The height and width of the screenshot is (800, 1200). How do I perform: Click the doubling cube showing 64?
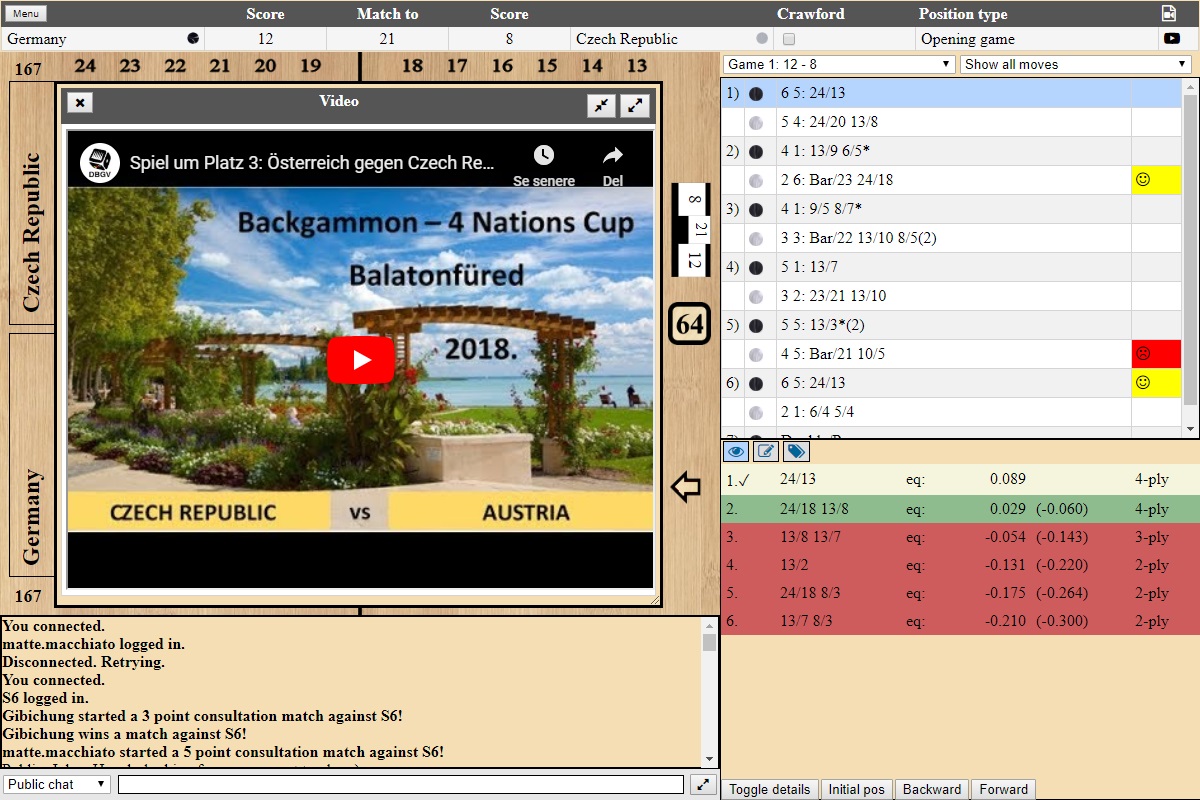point(689,323)
